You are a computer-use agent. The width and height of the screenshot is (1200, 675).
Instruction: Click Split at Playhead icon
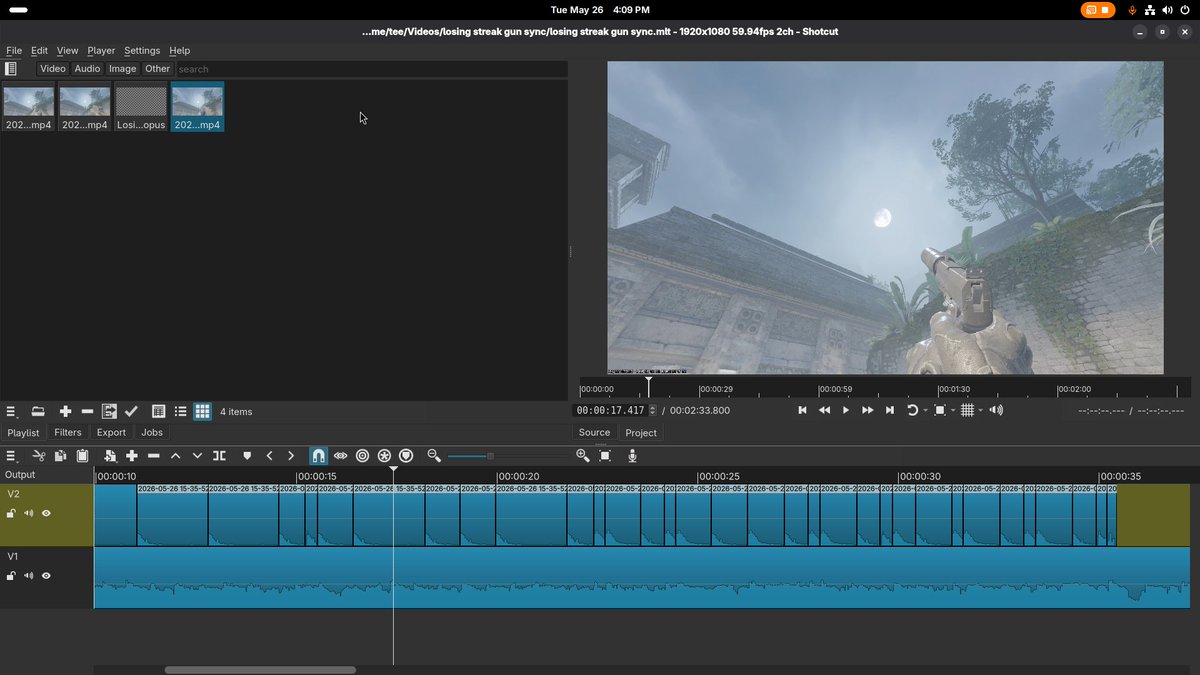(219, 456)
